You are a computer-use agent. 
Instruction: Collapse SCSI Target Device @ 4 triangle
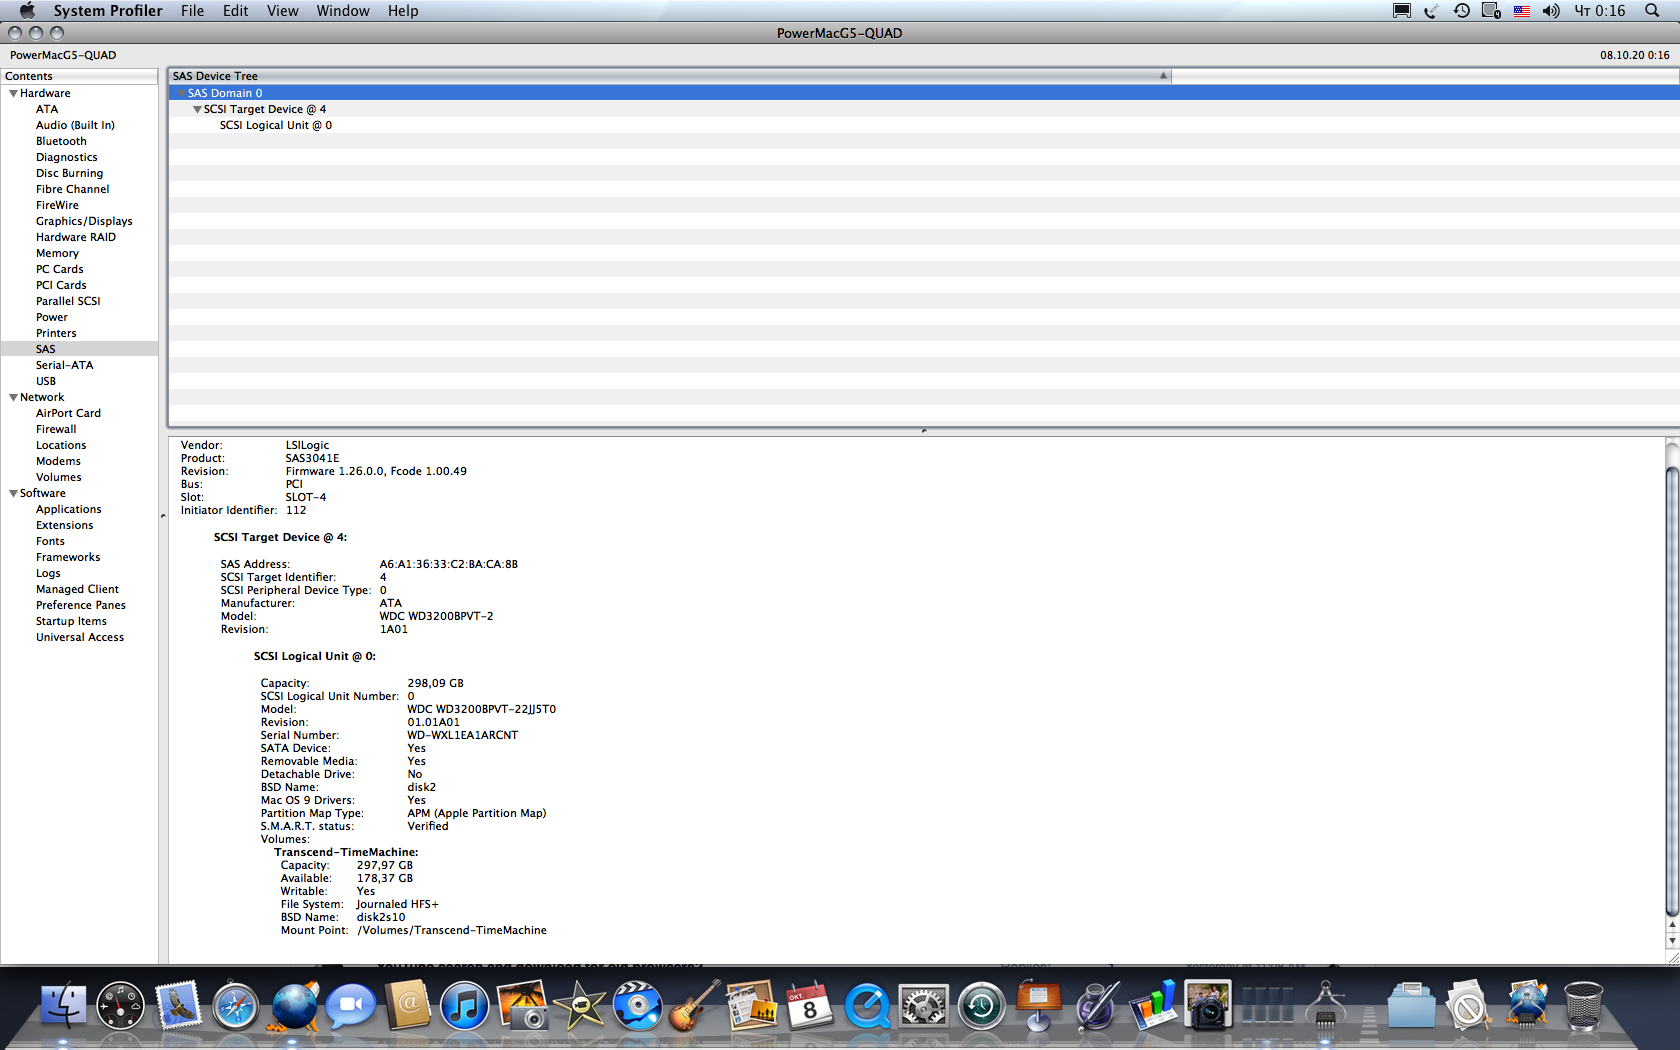[x=197, y=109]
